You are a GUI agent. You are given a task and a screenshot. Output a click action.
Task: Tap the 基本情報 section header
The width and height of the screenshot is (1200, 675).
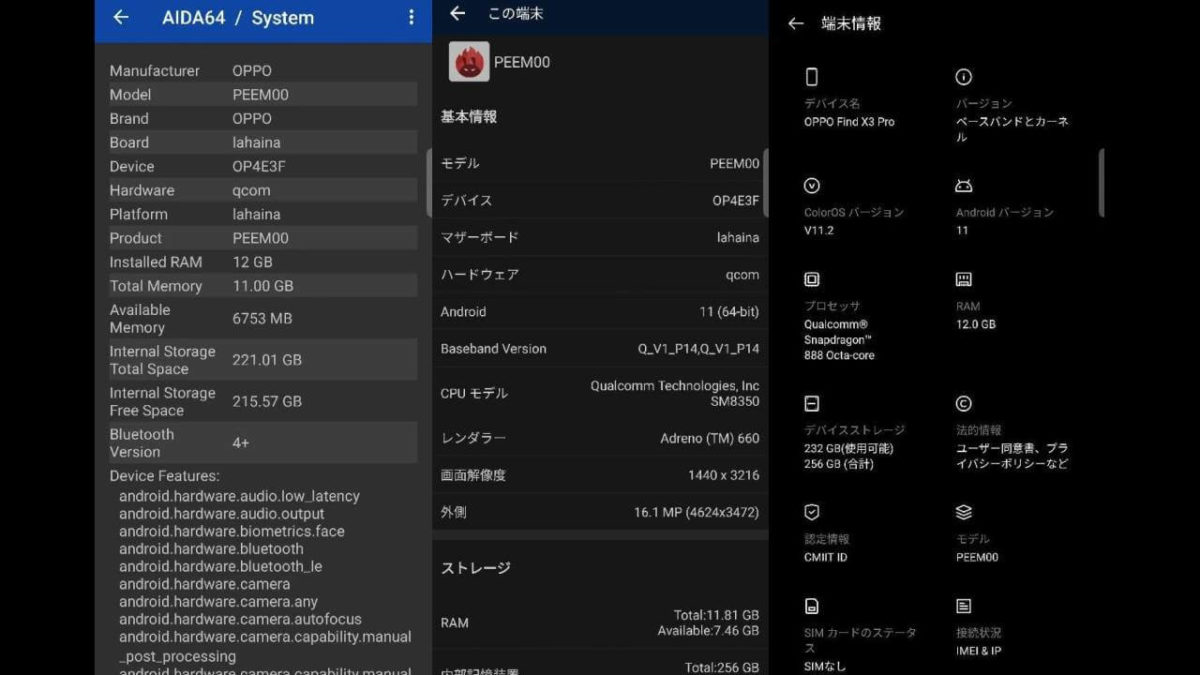(469, 117)
